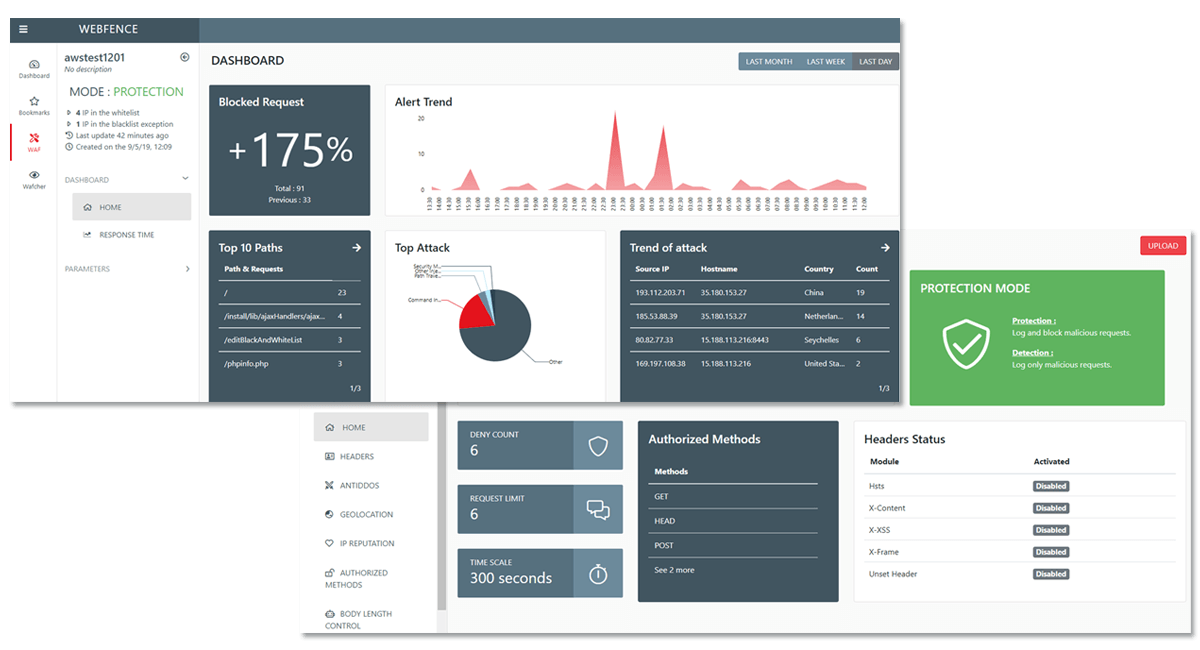The height and width of the screenshot is (650, 1200).
Task: Click See 2 more in Authorized Methods
Action: pyautogui.click(x=674, y=570)
